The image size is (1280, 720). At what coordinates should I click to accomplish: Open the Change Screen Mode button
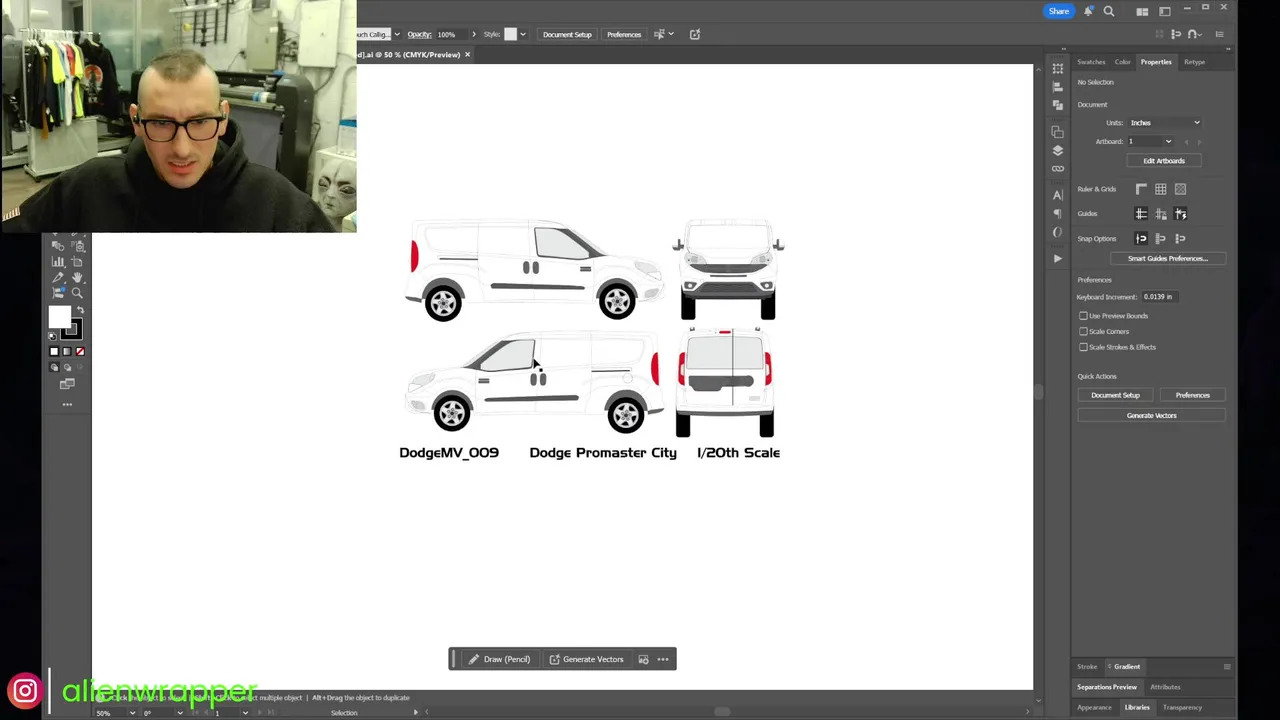tap(67, 384)
